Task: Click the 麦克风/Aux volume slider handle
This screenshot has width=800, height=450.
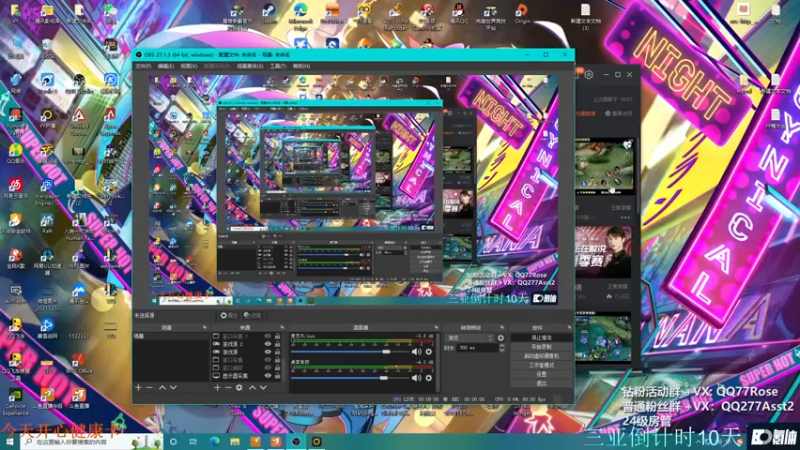Action: 386,352
